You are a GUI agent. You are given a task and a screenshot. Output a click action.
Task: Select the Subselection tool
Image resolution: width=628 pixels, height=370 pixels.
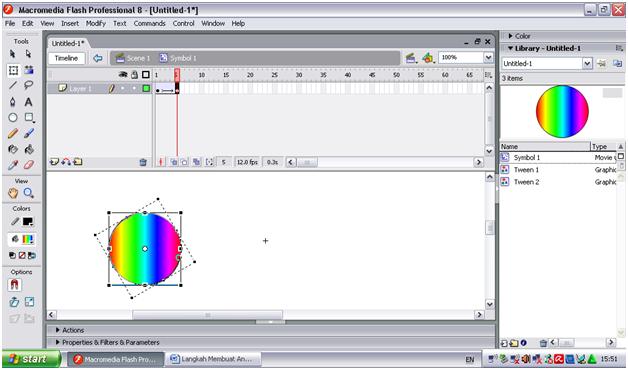(28, 54)
